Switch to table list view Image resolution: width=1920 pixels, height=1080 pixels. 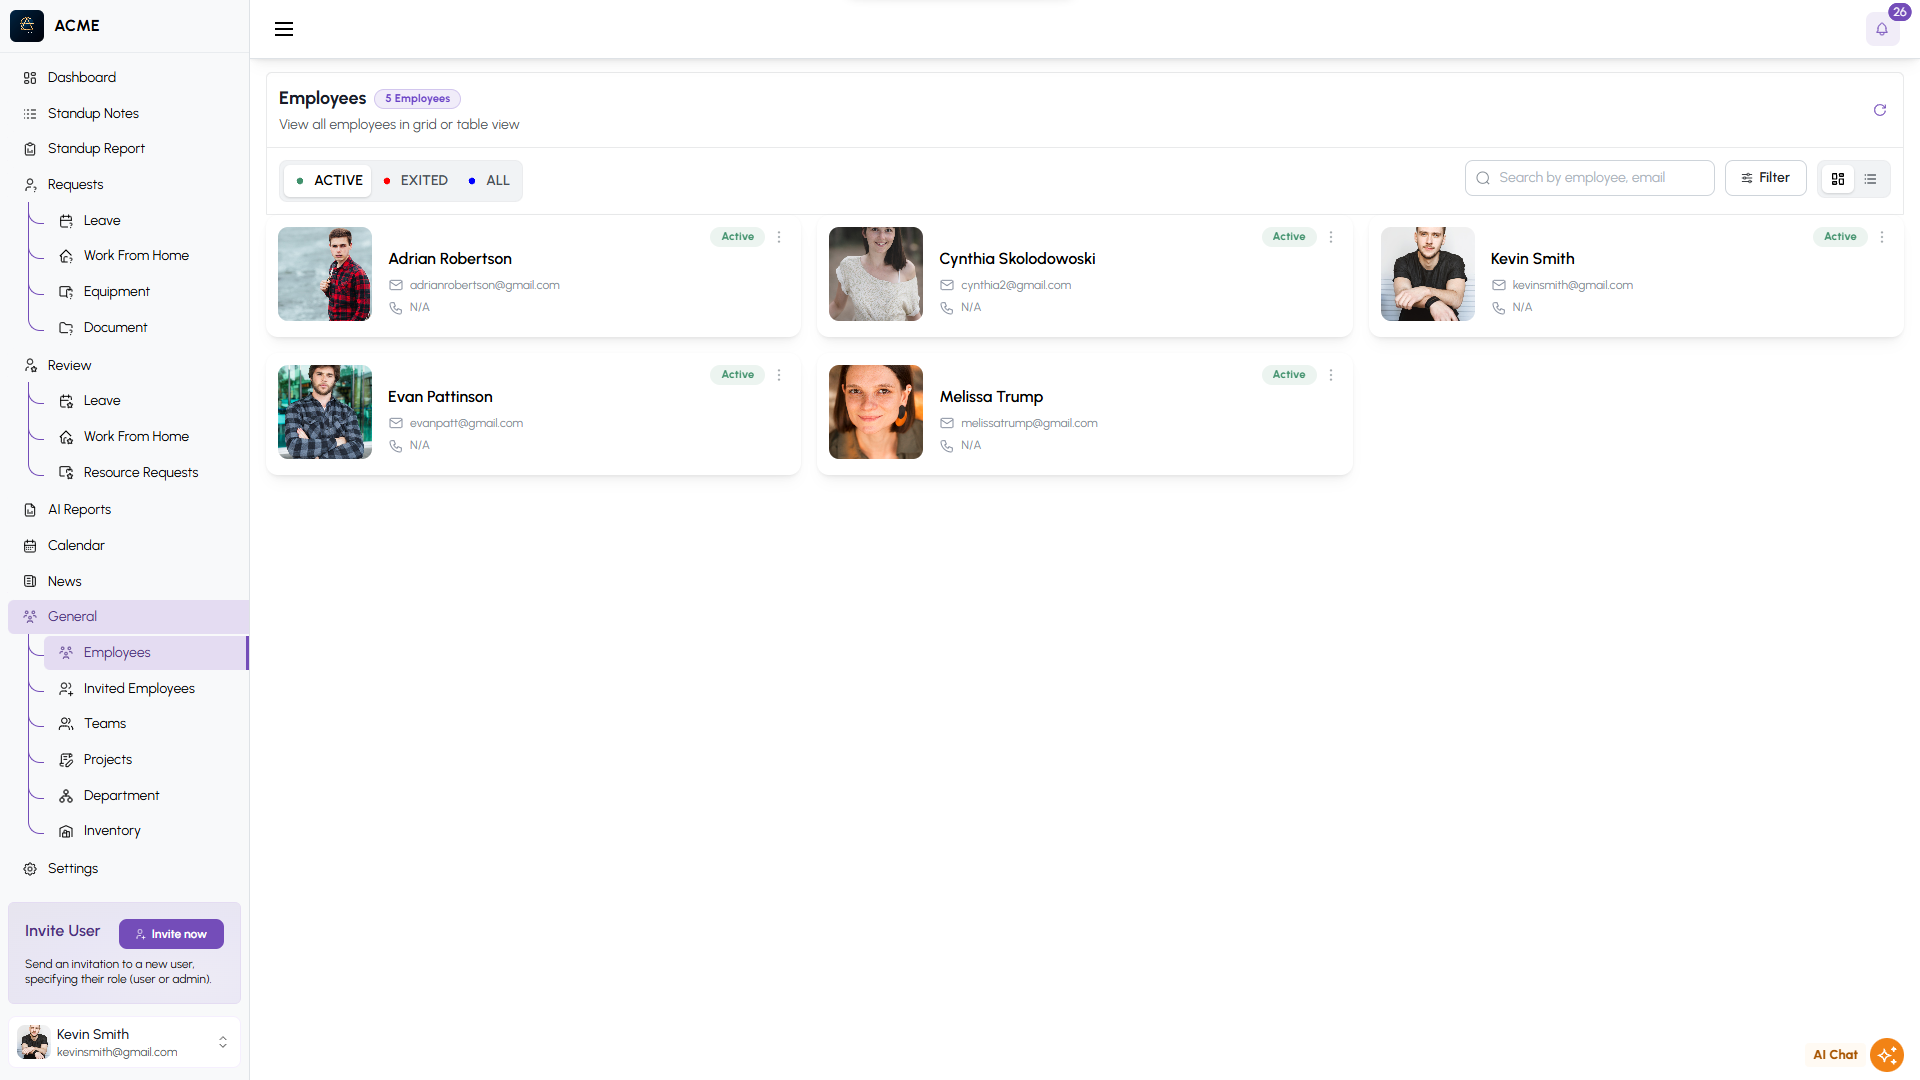click(x=1870, y=179)
